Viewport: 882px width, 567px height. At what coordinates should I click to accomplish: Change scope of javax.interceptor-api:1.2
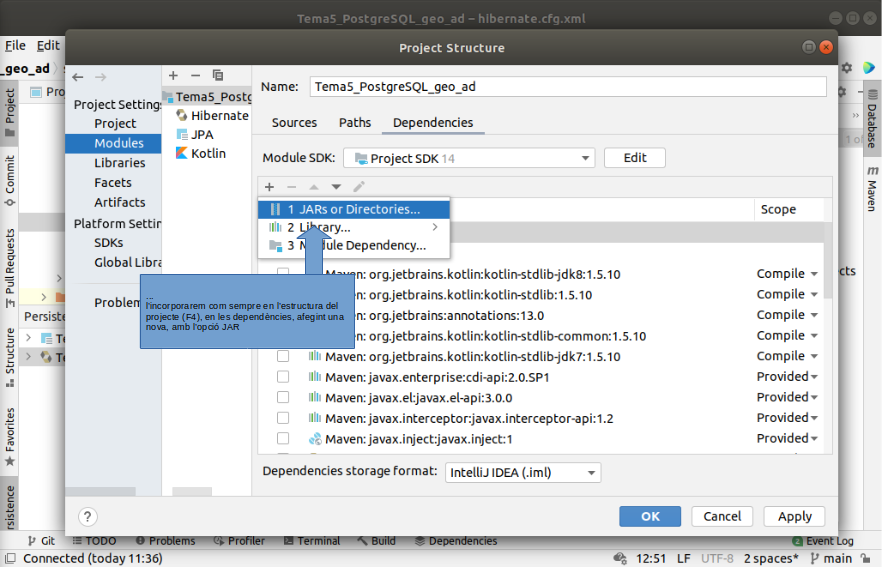coord(787,418)
